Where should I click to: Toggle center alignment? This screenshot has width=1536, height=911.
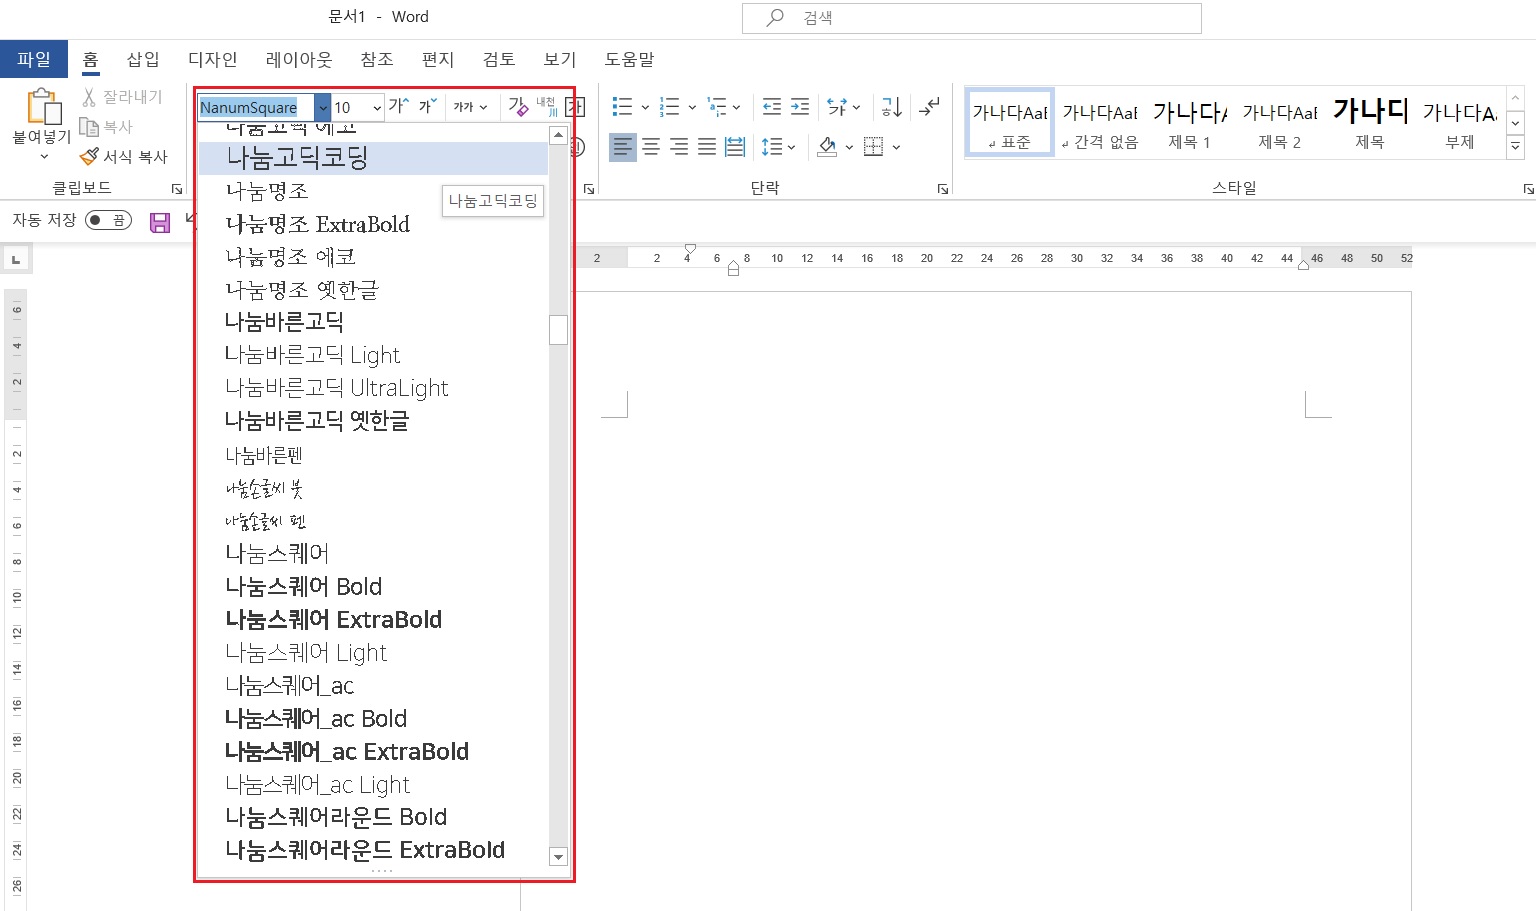click(651, 147)
